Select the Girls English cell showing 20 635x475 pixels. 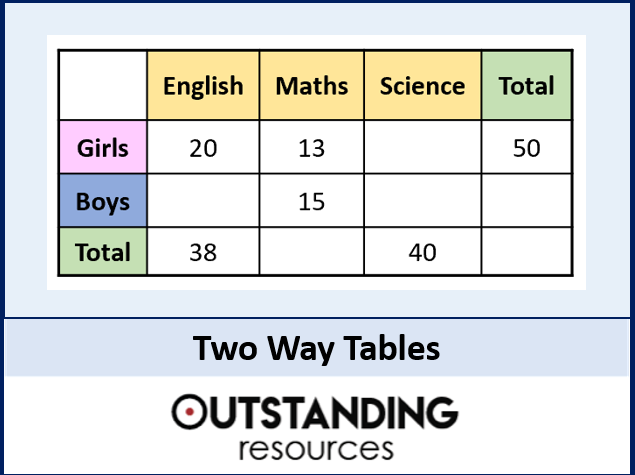pyautogui.click(x=203, y=147)
